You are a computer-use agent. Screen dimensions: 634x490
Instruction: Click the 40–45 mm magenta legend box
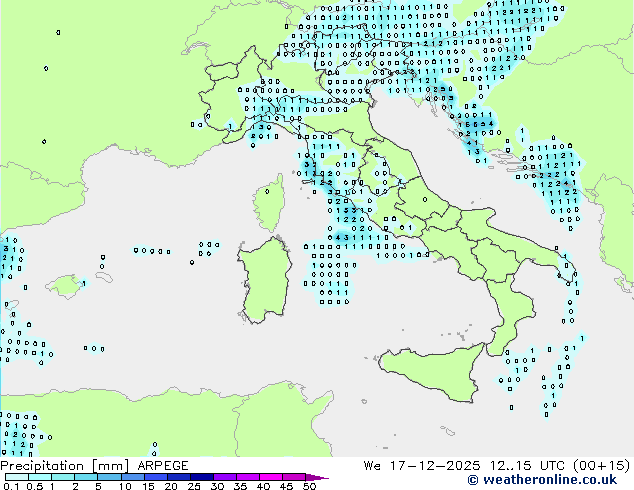coord(271,477)
